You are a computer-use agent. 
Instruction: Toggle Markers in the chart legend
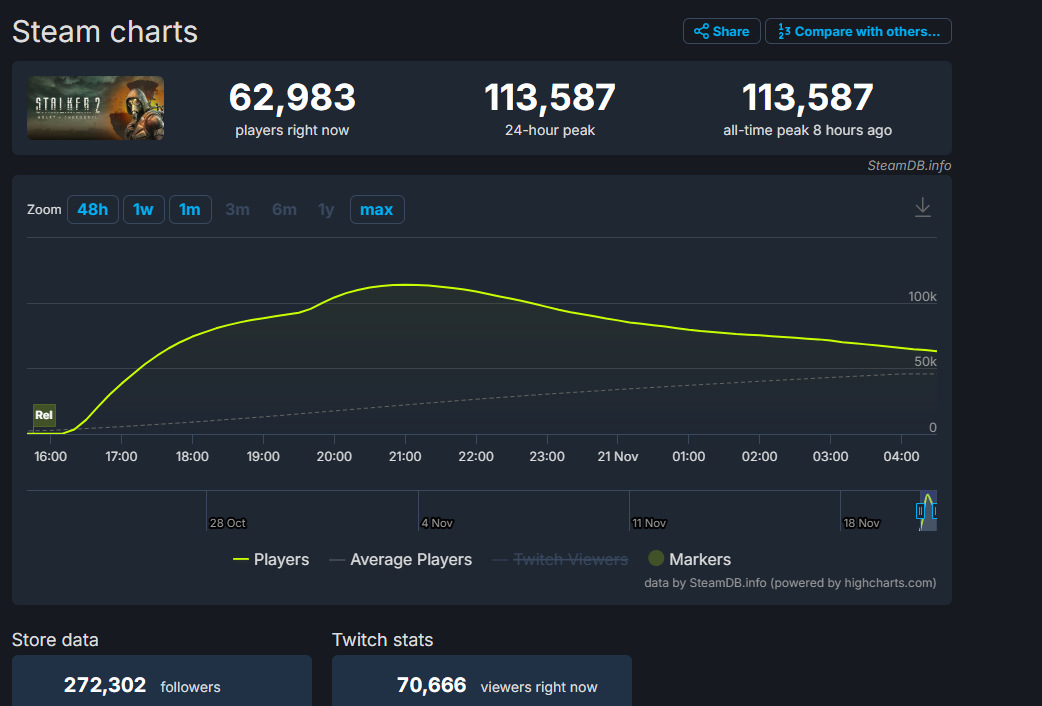point(690,559)
